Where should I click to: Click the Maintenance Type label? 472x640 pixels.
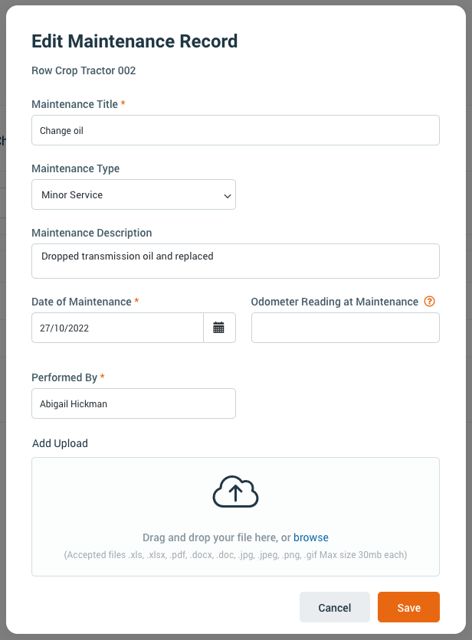click(76, 169)
